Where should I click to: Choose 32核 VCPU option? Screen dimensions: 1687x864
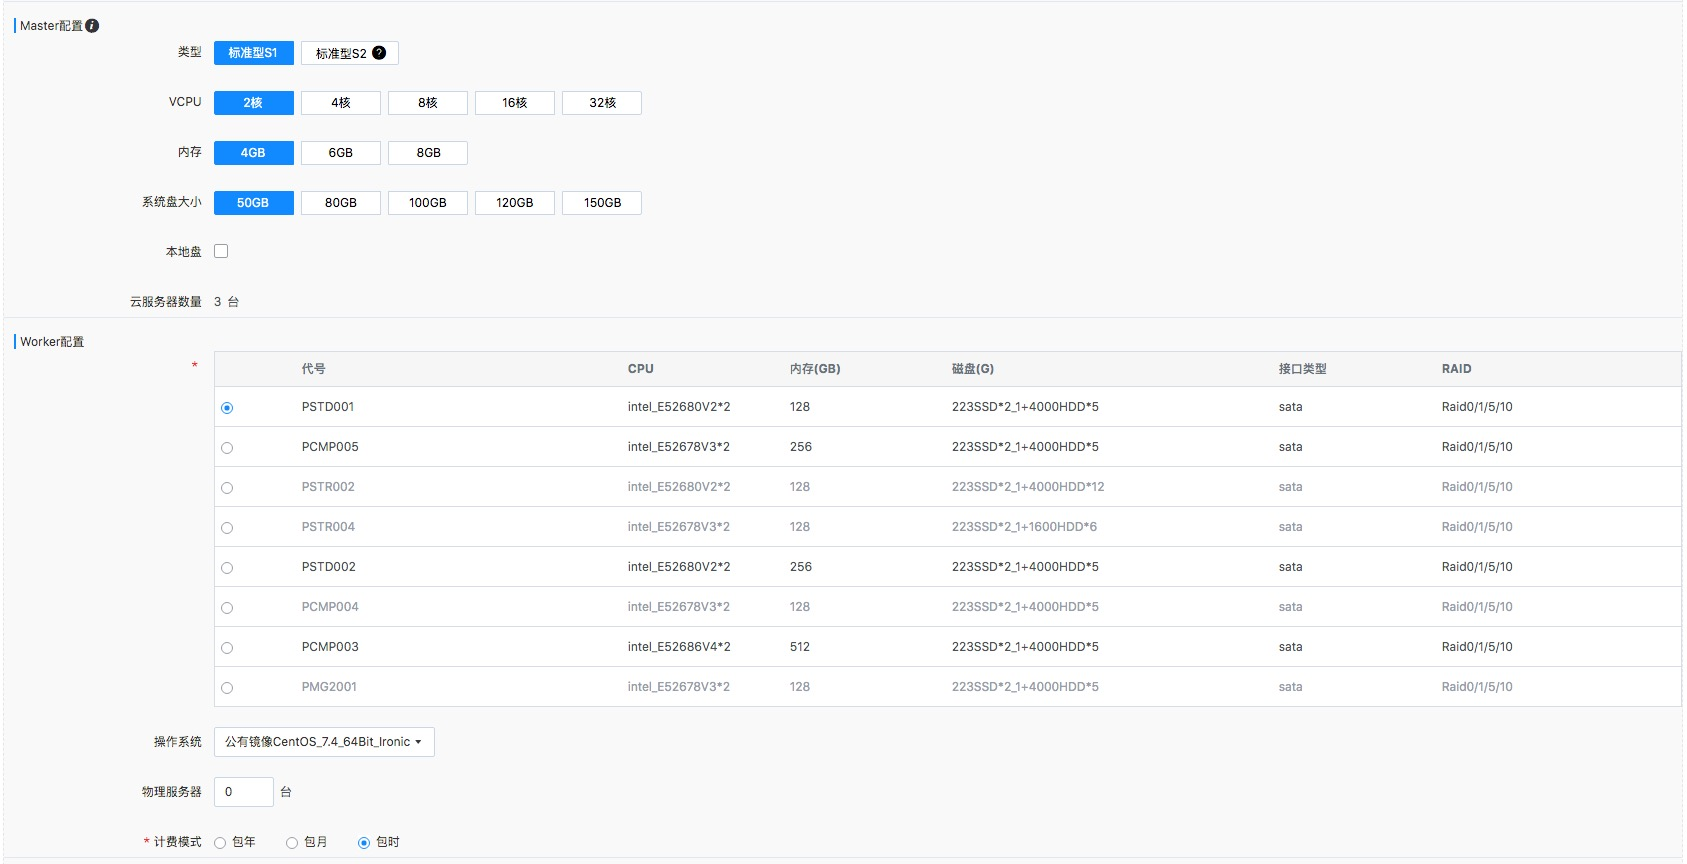(602, 103)
